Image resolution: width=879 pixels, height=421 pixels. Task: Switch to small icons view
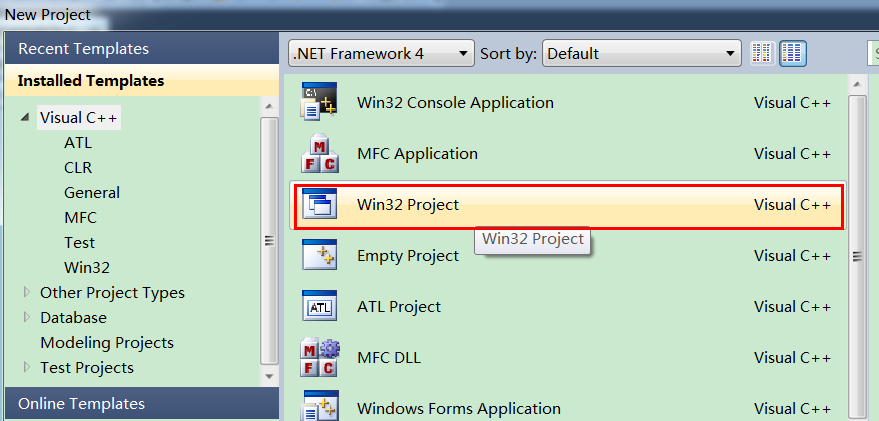[762, 54]
